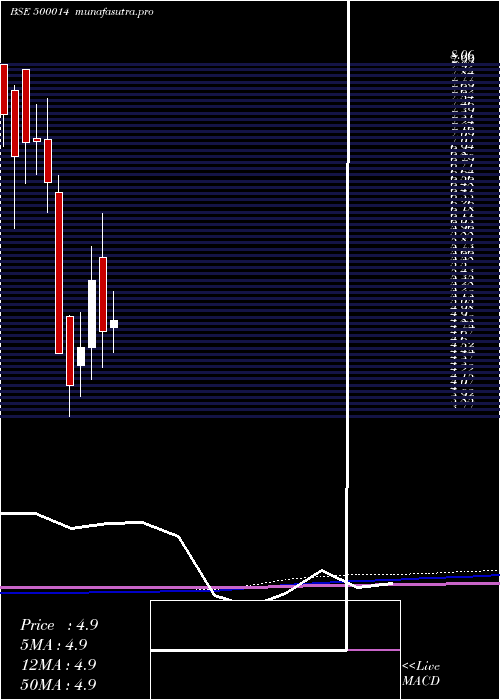Viewport: 500px width, 700px height.
Task: Click the <<Live MACD label
Action: coord(421,673)
